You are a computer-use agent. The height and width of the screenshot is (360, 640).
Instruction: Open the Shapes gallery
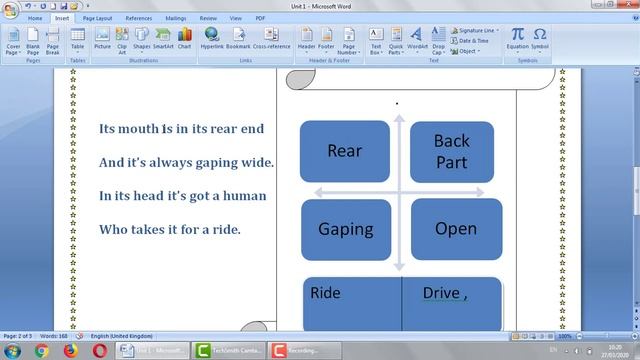point(142,41)
